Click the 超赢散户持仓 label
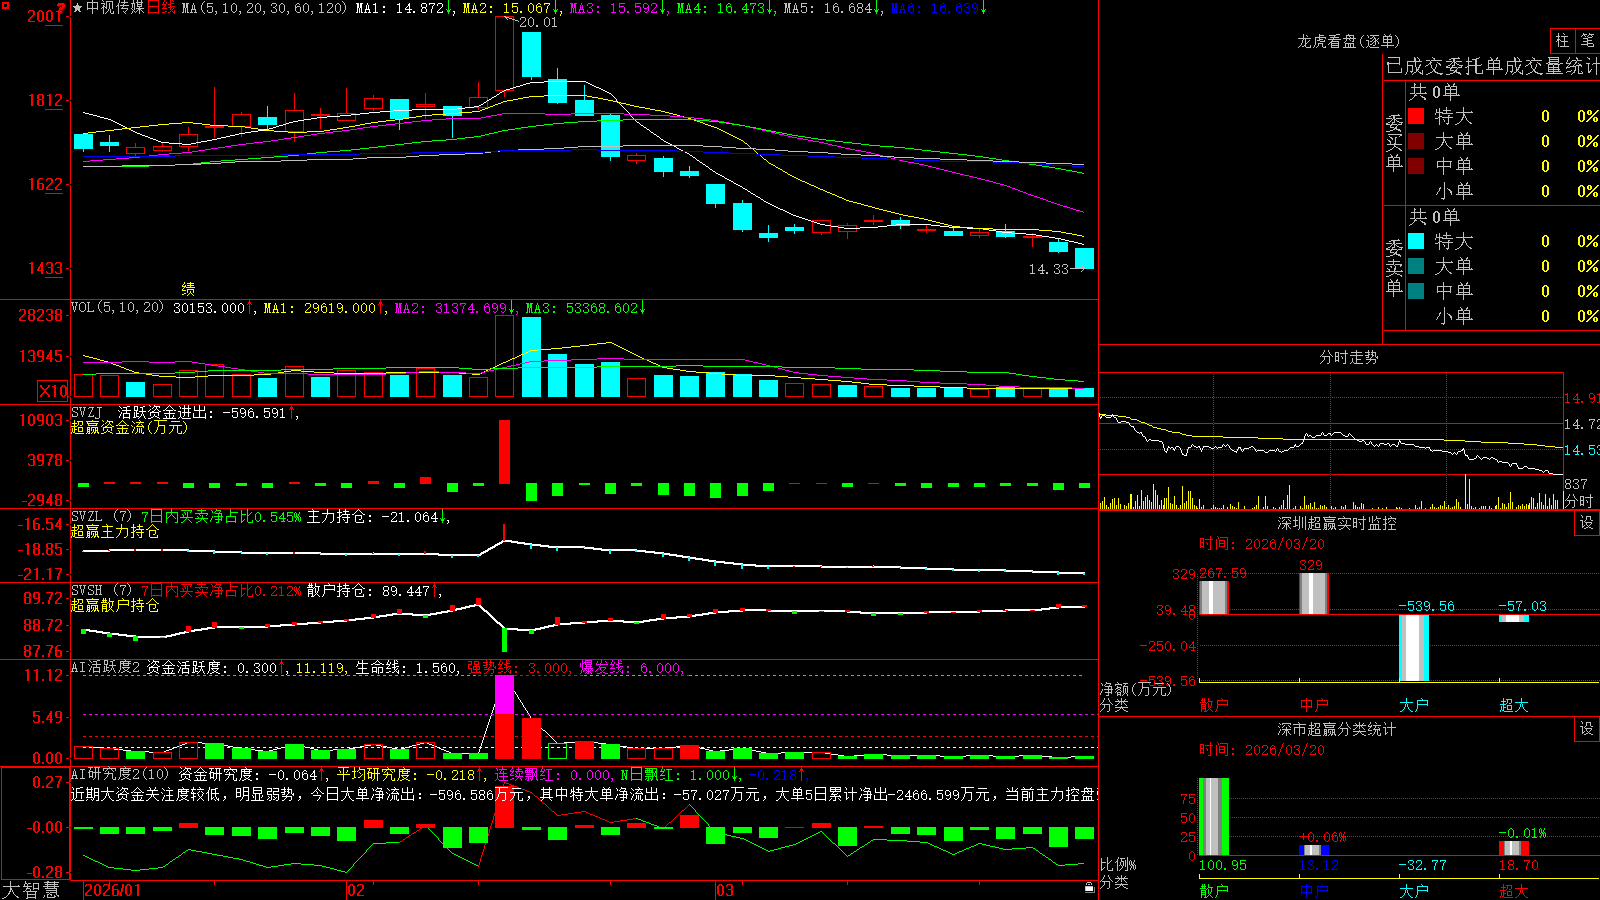Screen dimensions: 1600x900 [x=115, y=605]
